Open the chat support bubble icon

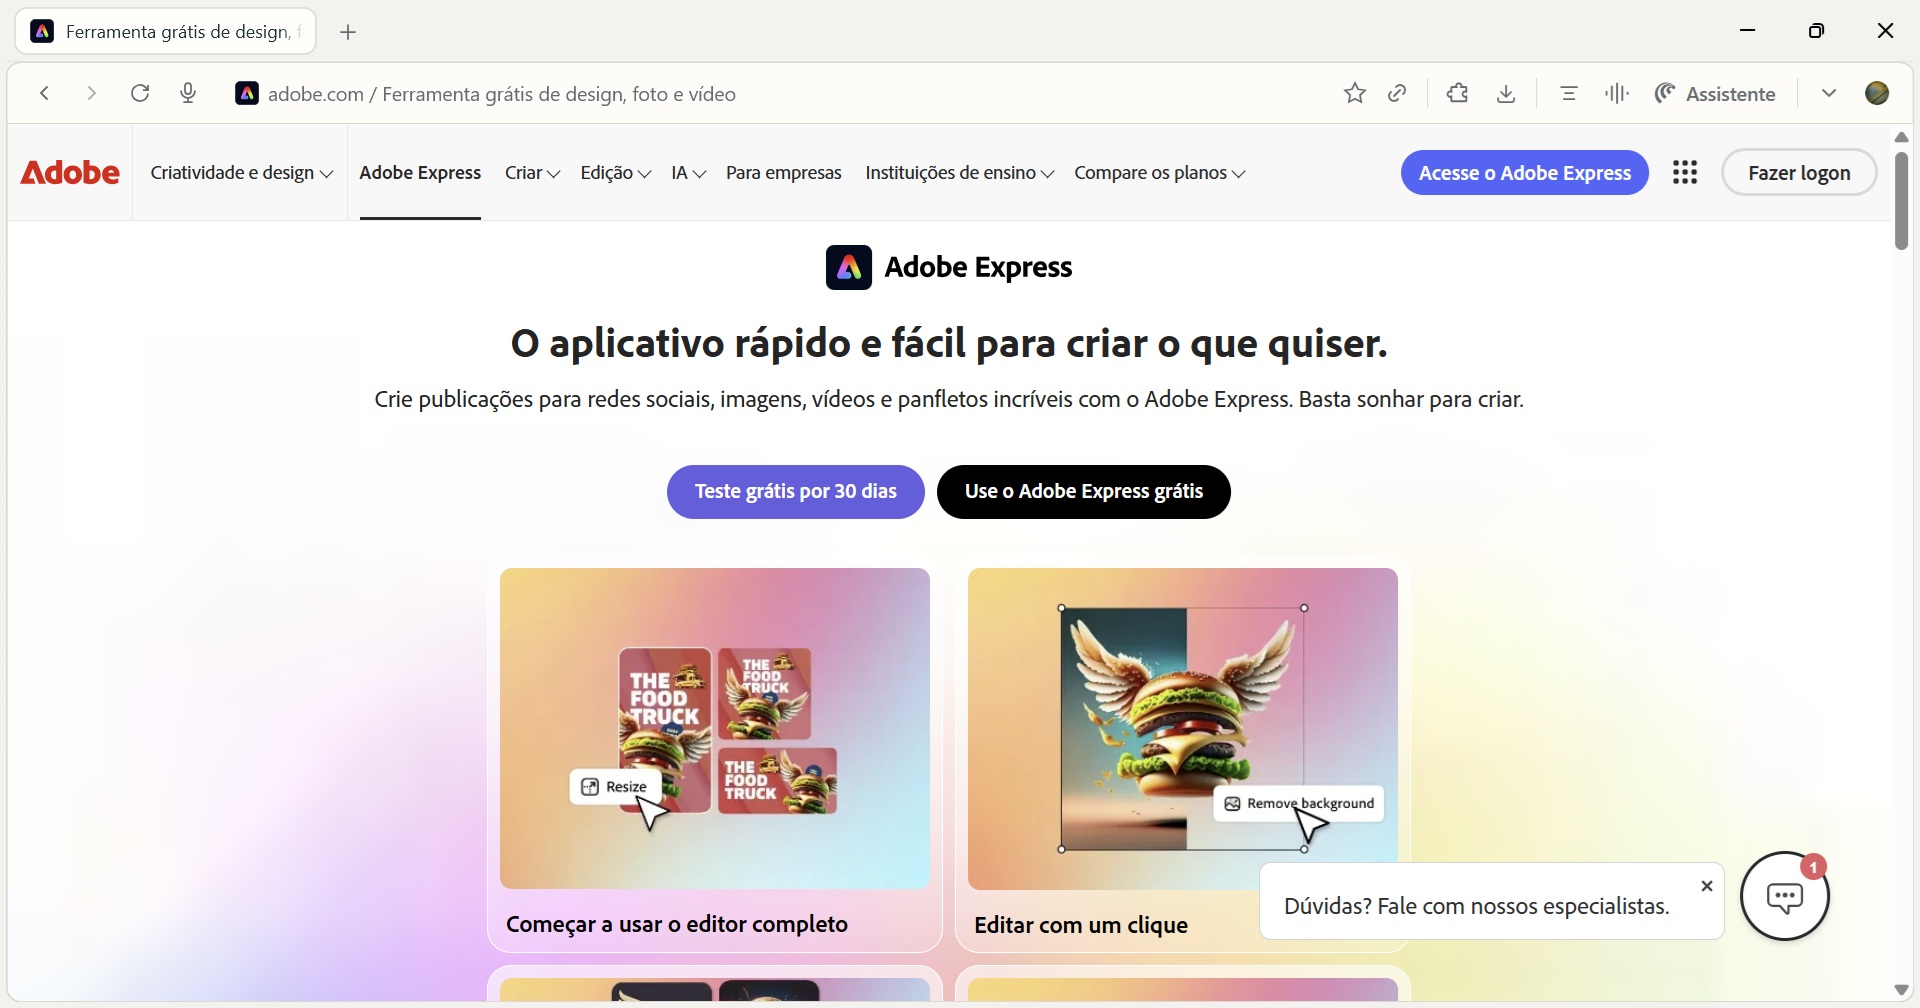[1785, 896]
